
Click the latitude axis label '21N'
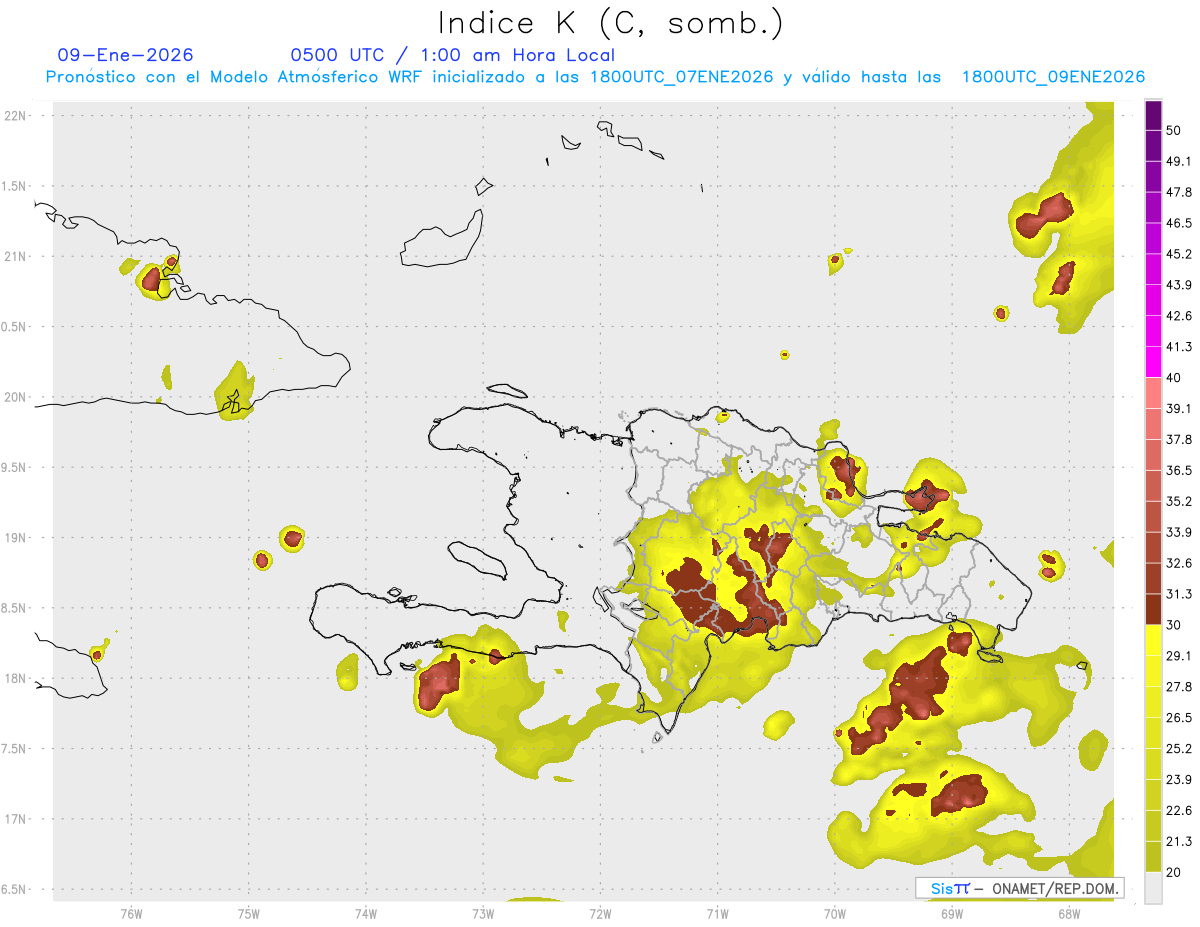(17, 256)
